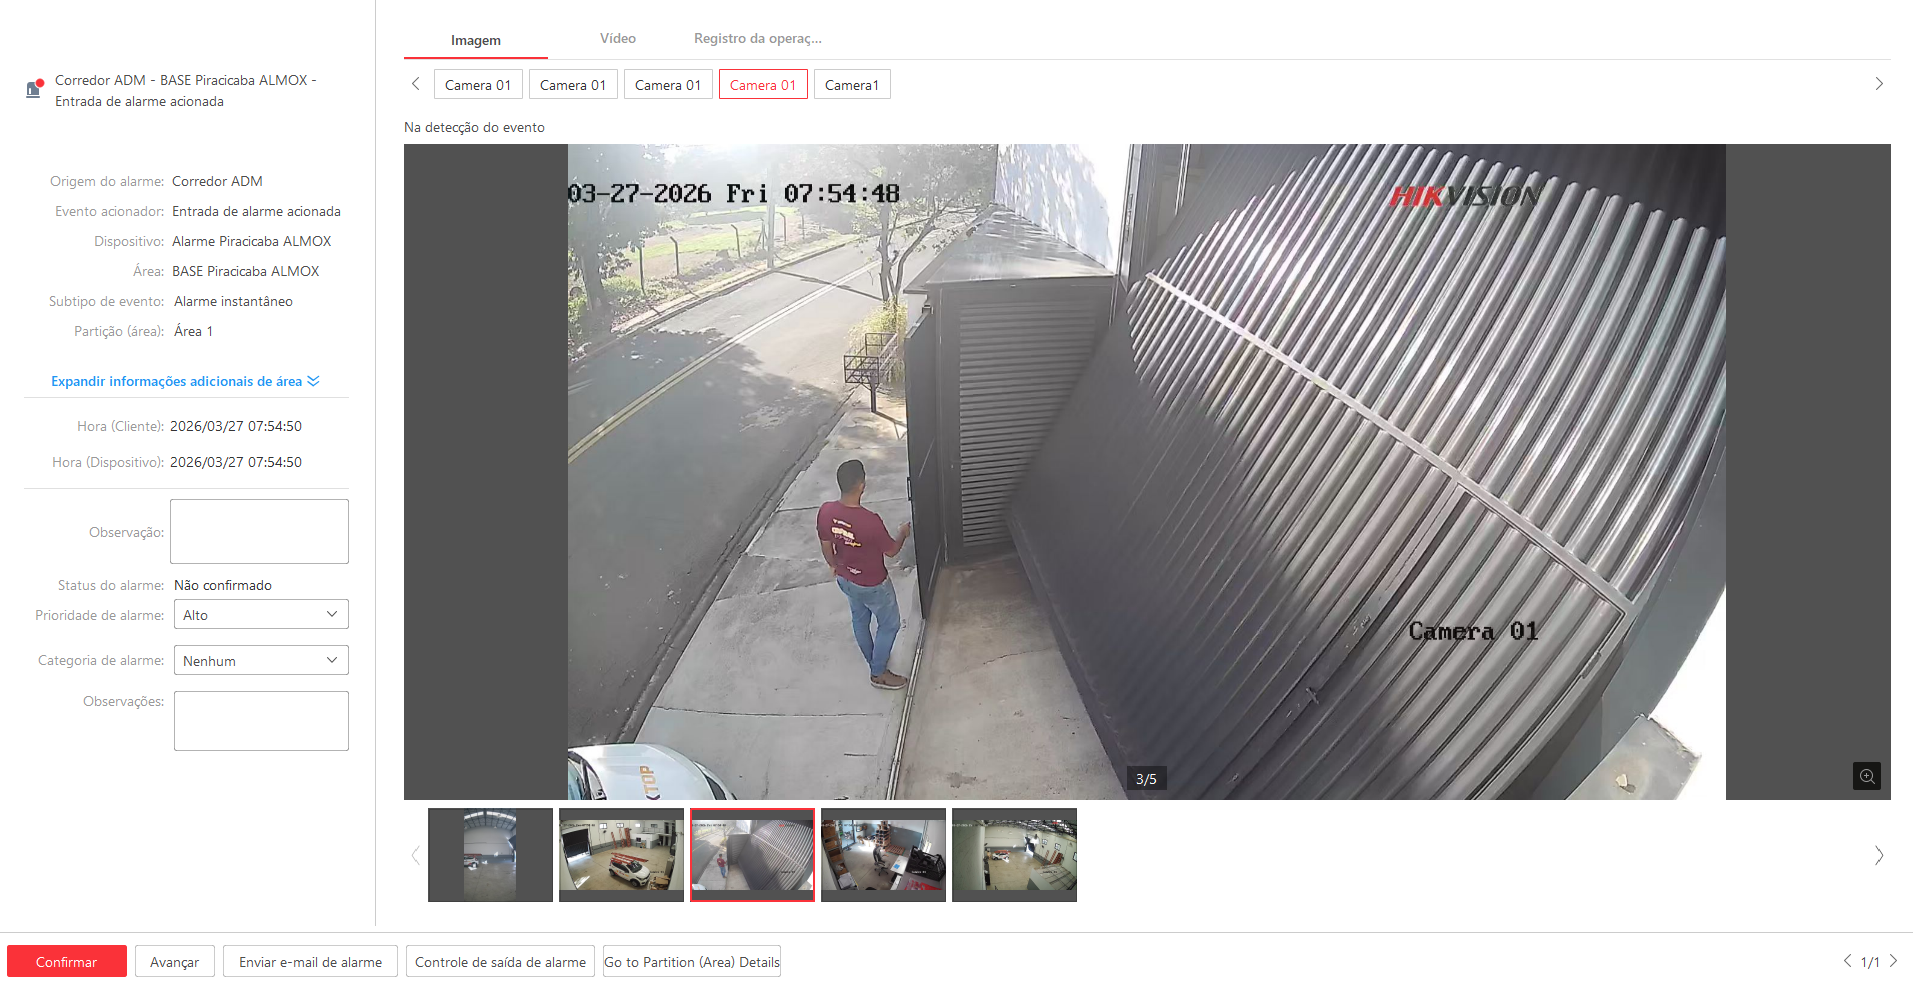The height and width of the screenshot is (983, 1913).
Task: Click the zoom magnifier icon on image
Action: (1866, 776)
